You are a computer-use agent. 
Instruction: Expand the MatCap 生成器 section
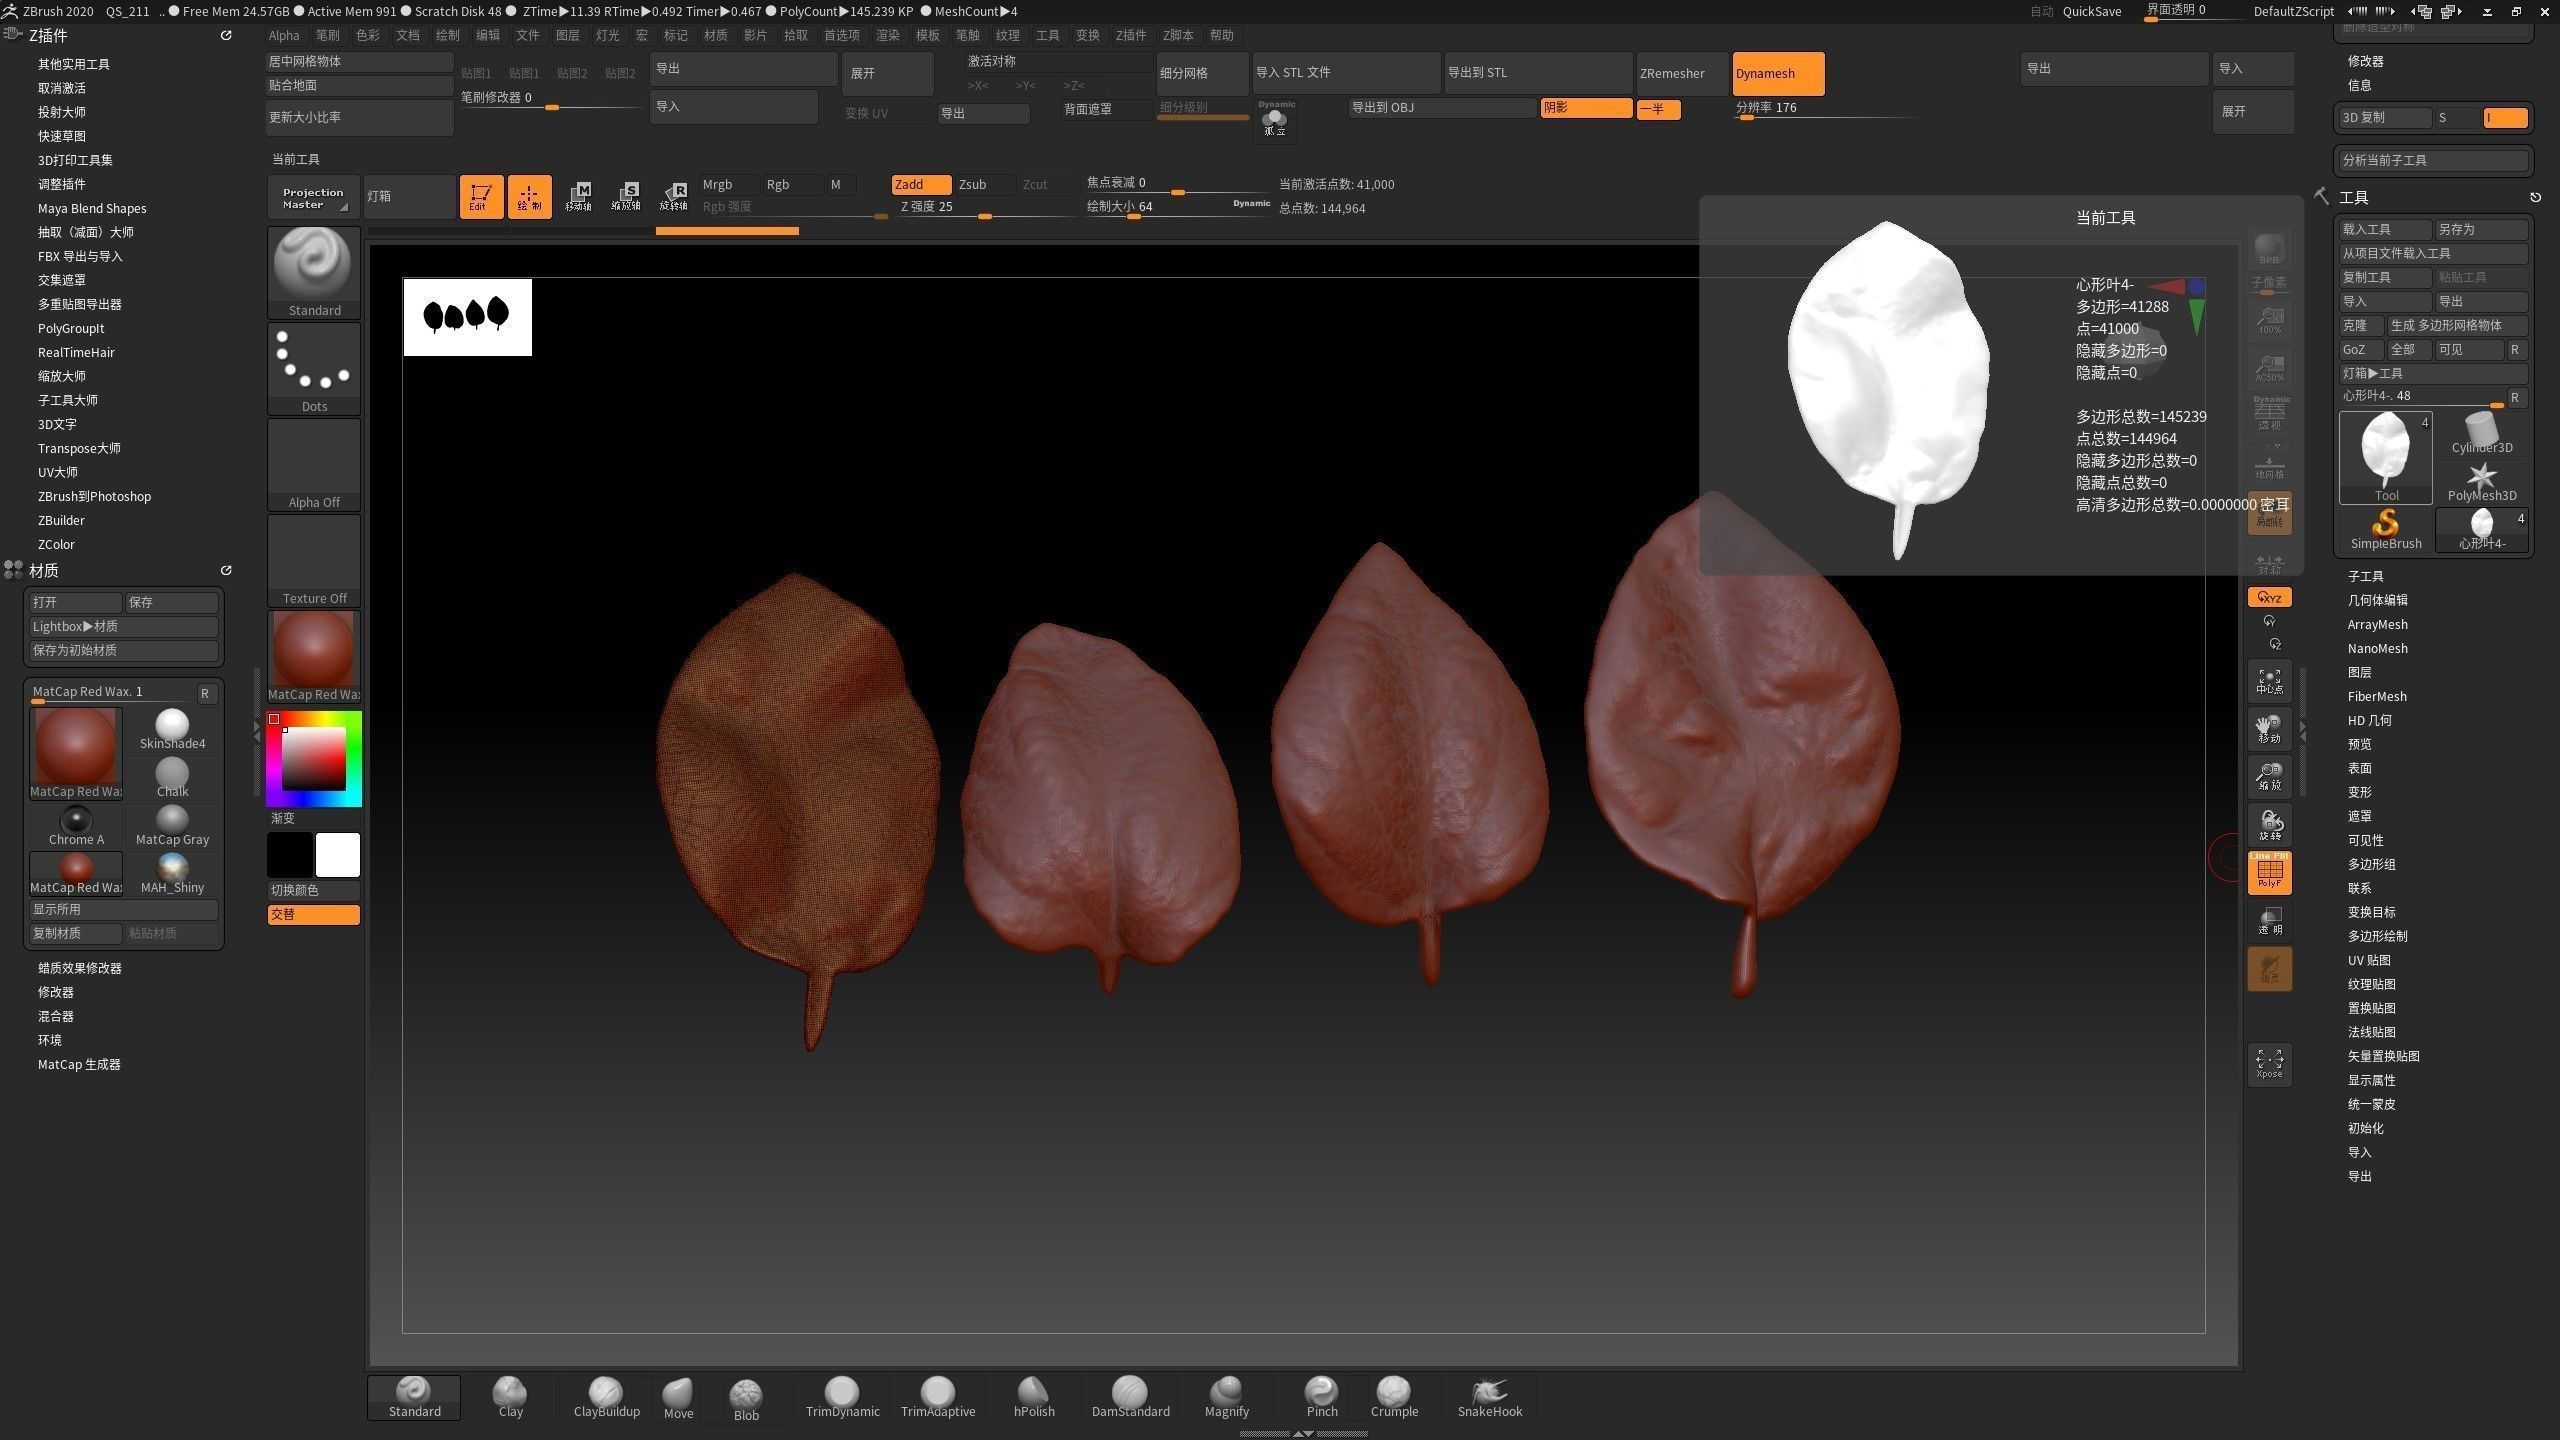point(79,1064)
